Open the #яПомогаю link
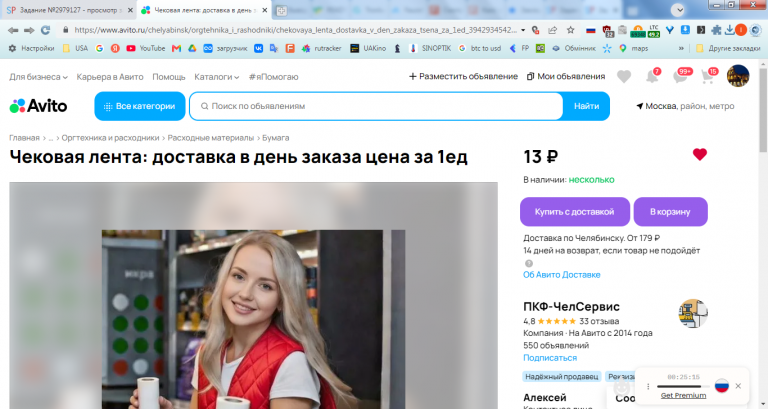This screenshot has width=768, height=409. 273,77
